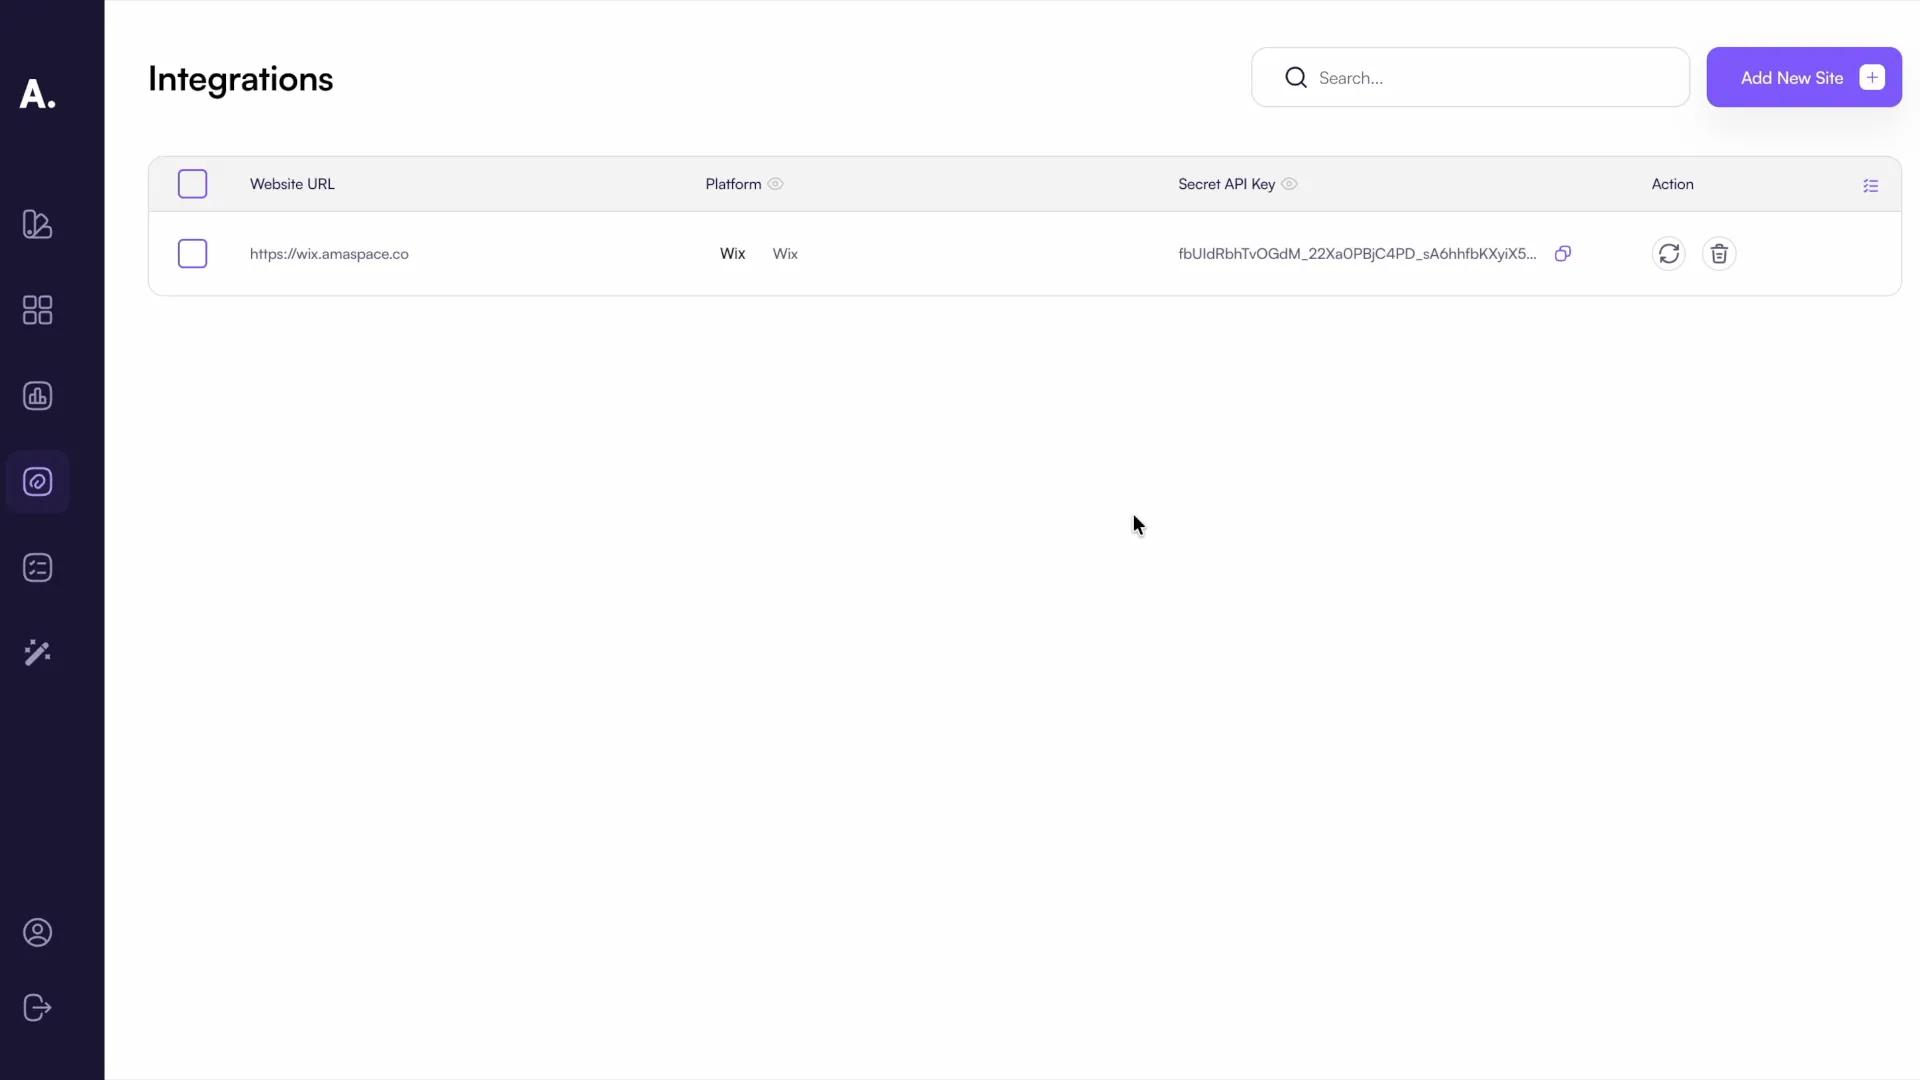This screenshot has height=1080, width=1920.
Task: Click the Platform column header text
Action: click(x=733, y=184)
